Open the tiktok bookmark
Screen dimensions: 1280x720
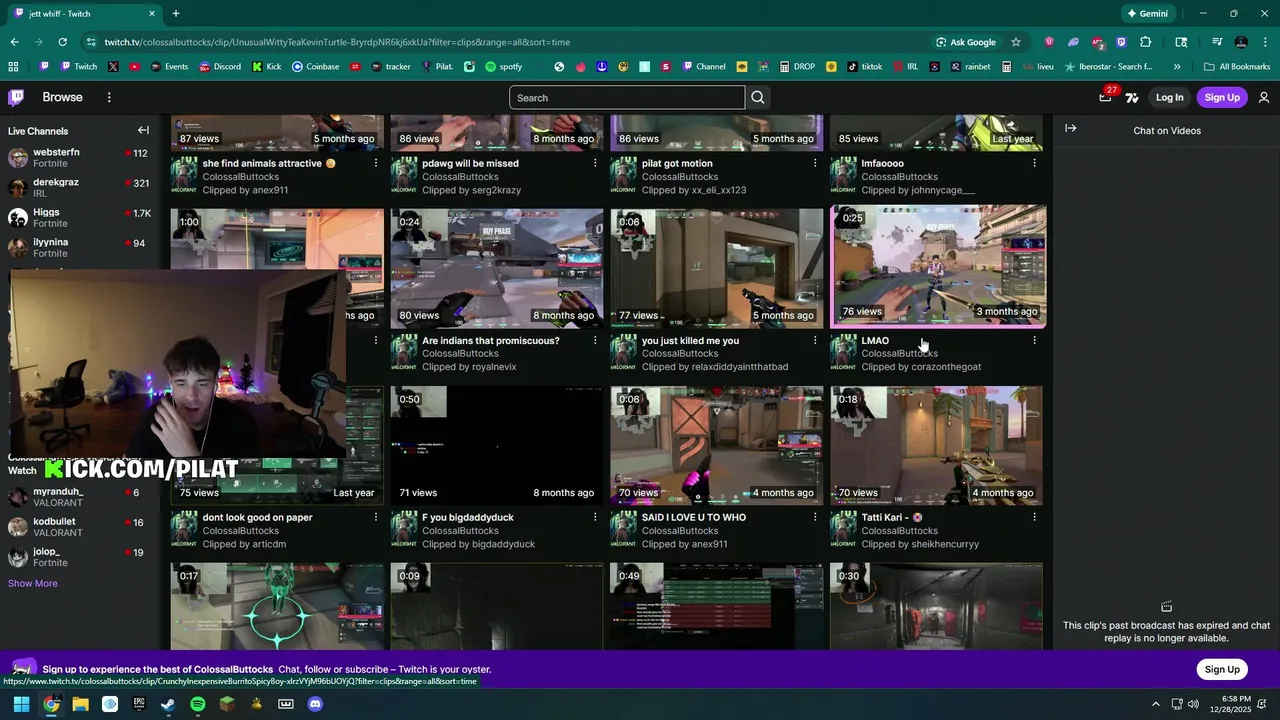865,67
